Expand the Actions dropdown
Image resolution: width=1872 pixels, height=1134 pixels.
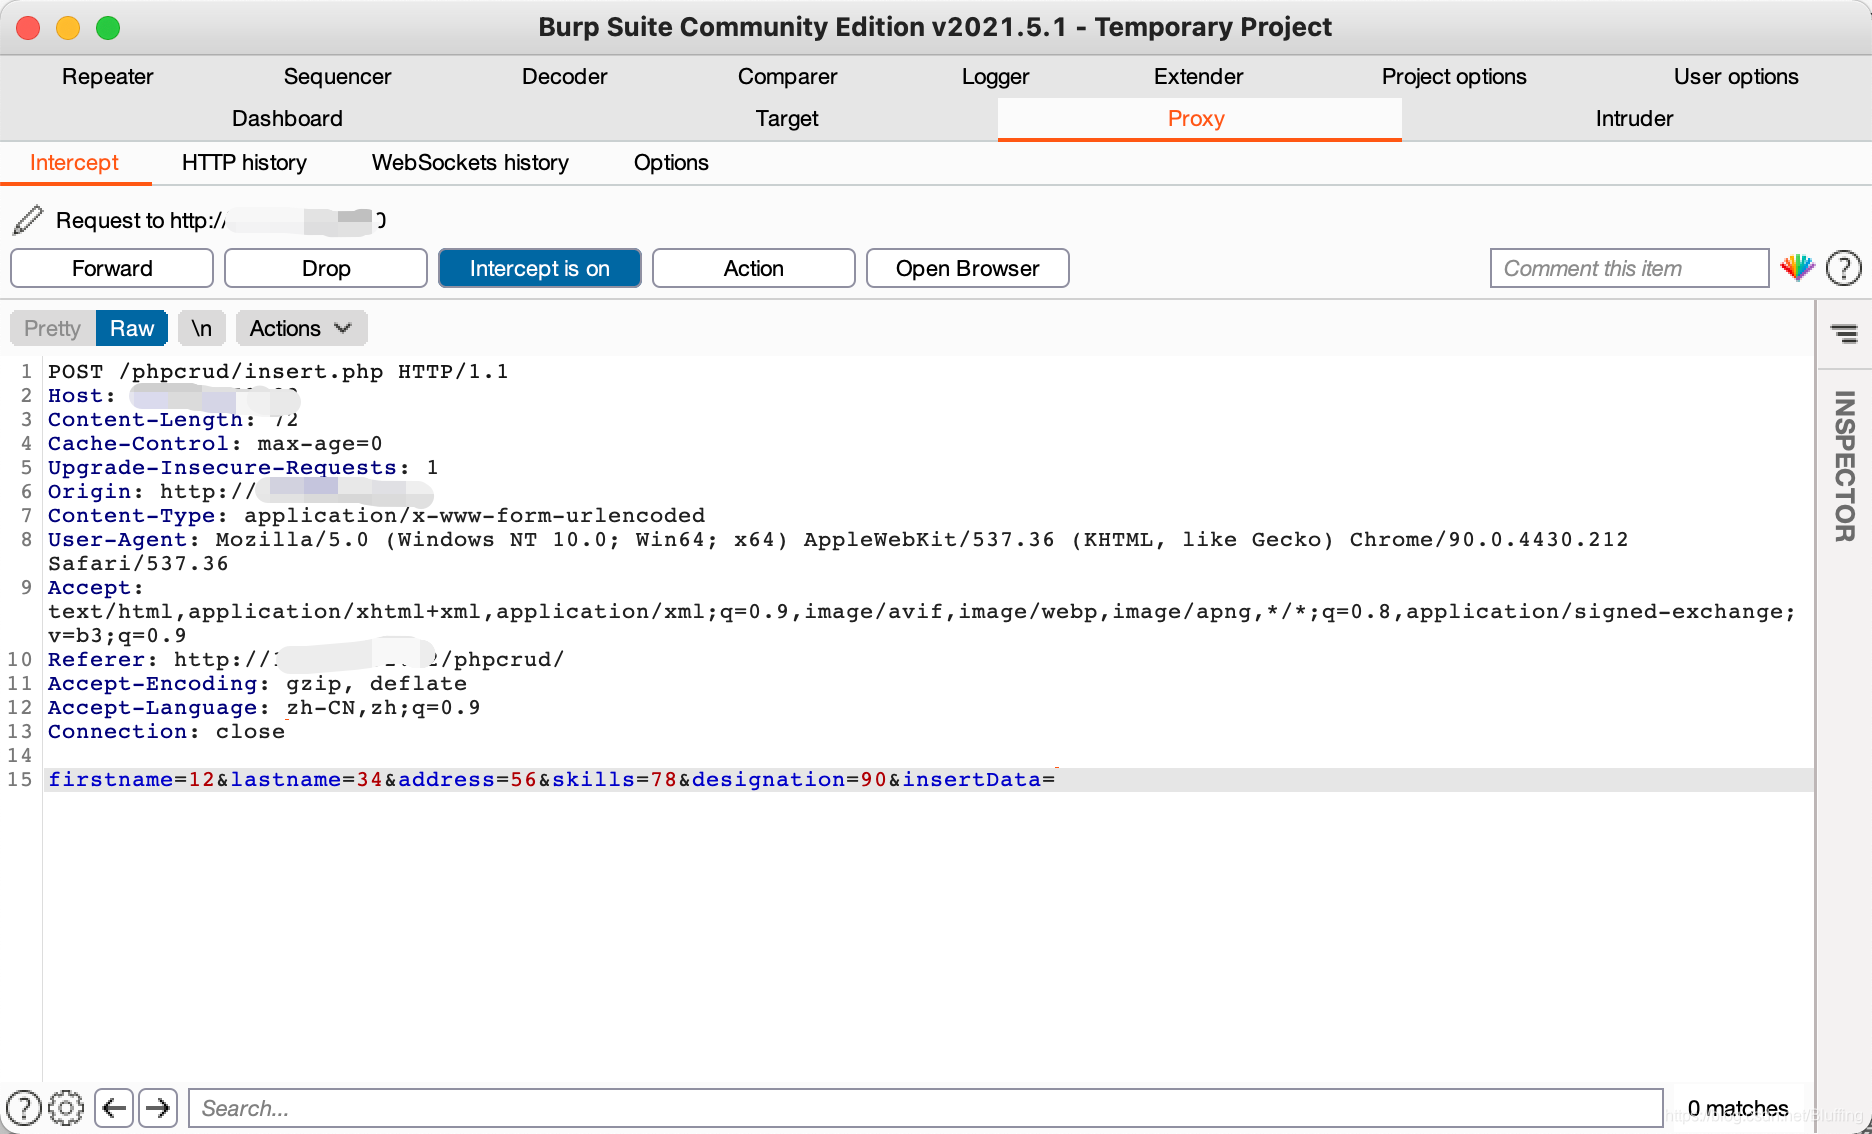(301, 328)
